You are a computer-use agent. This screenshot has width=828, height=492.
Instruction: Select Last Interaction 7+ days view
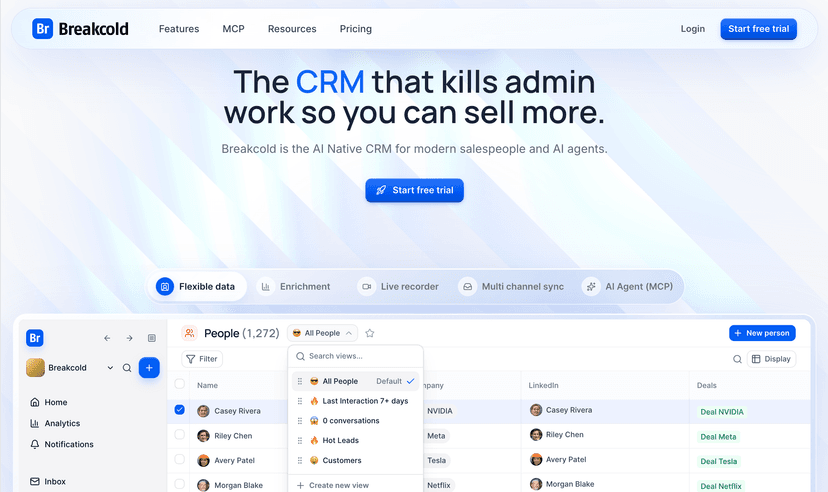355,401
